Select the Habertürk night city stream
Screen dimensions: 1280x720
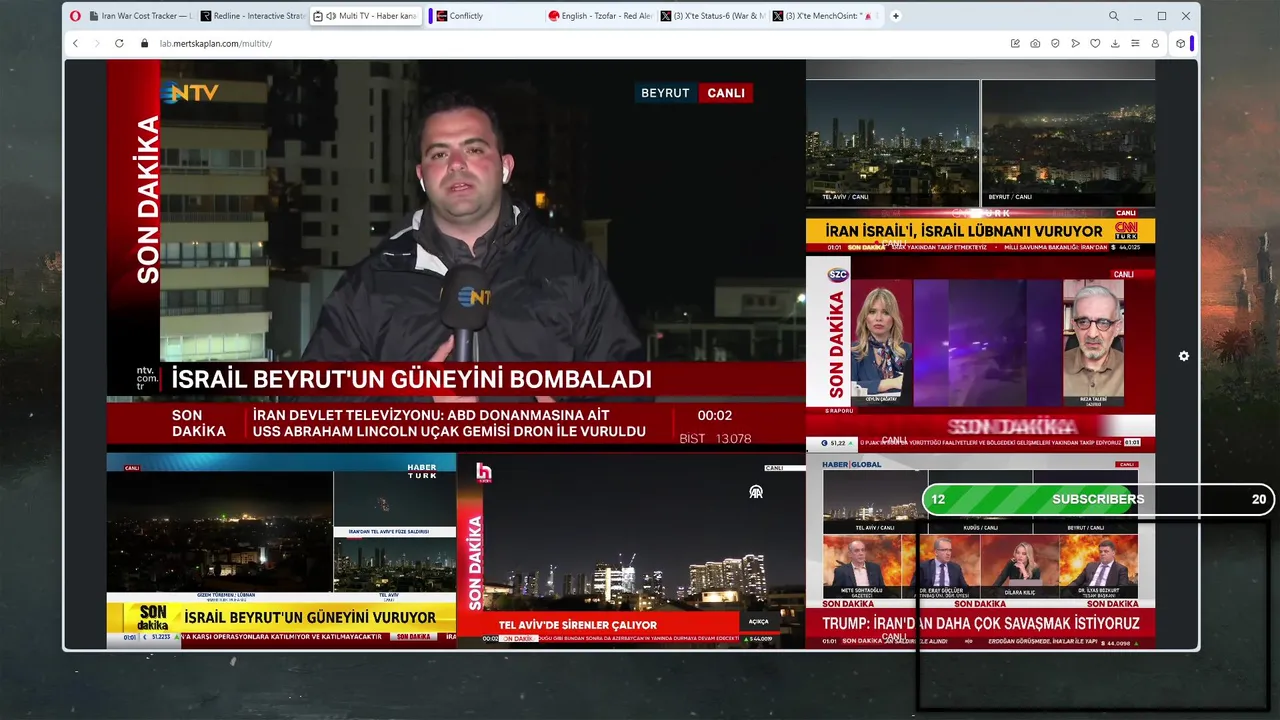pos(281,551)
